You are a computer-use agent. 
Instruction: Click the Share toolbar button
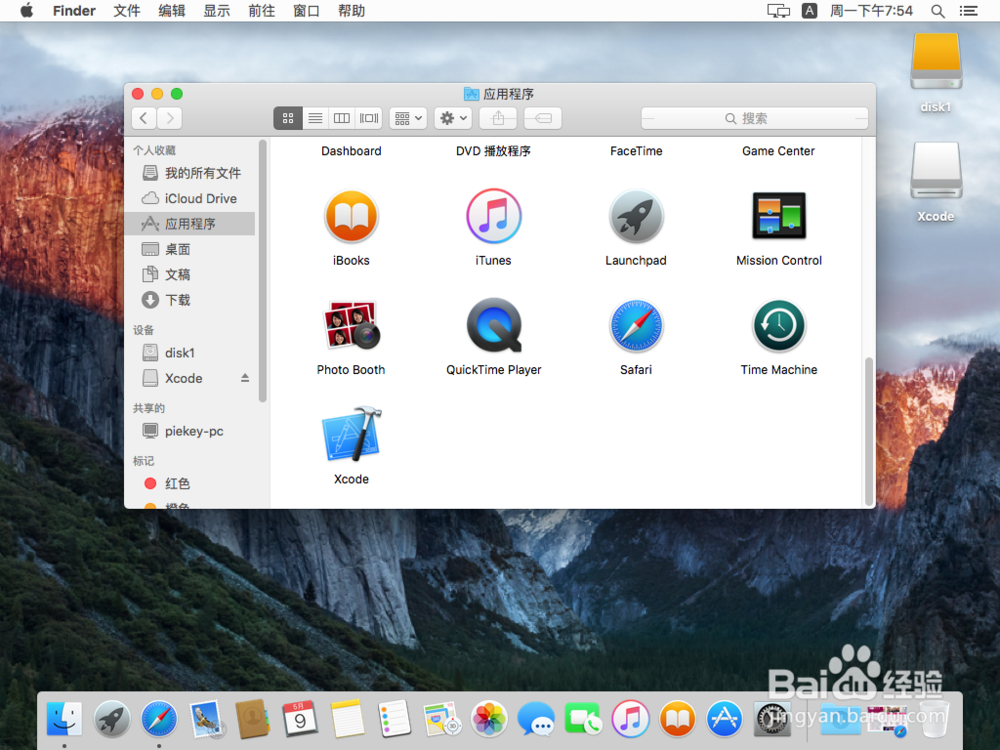click(498, 118)
